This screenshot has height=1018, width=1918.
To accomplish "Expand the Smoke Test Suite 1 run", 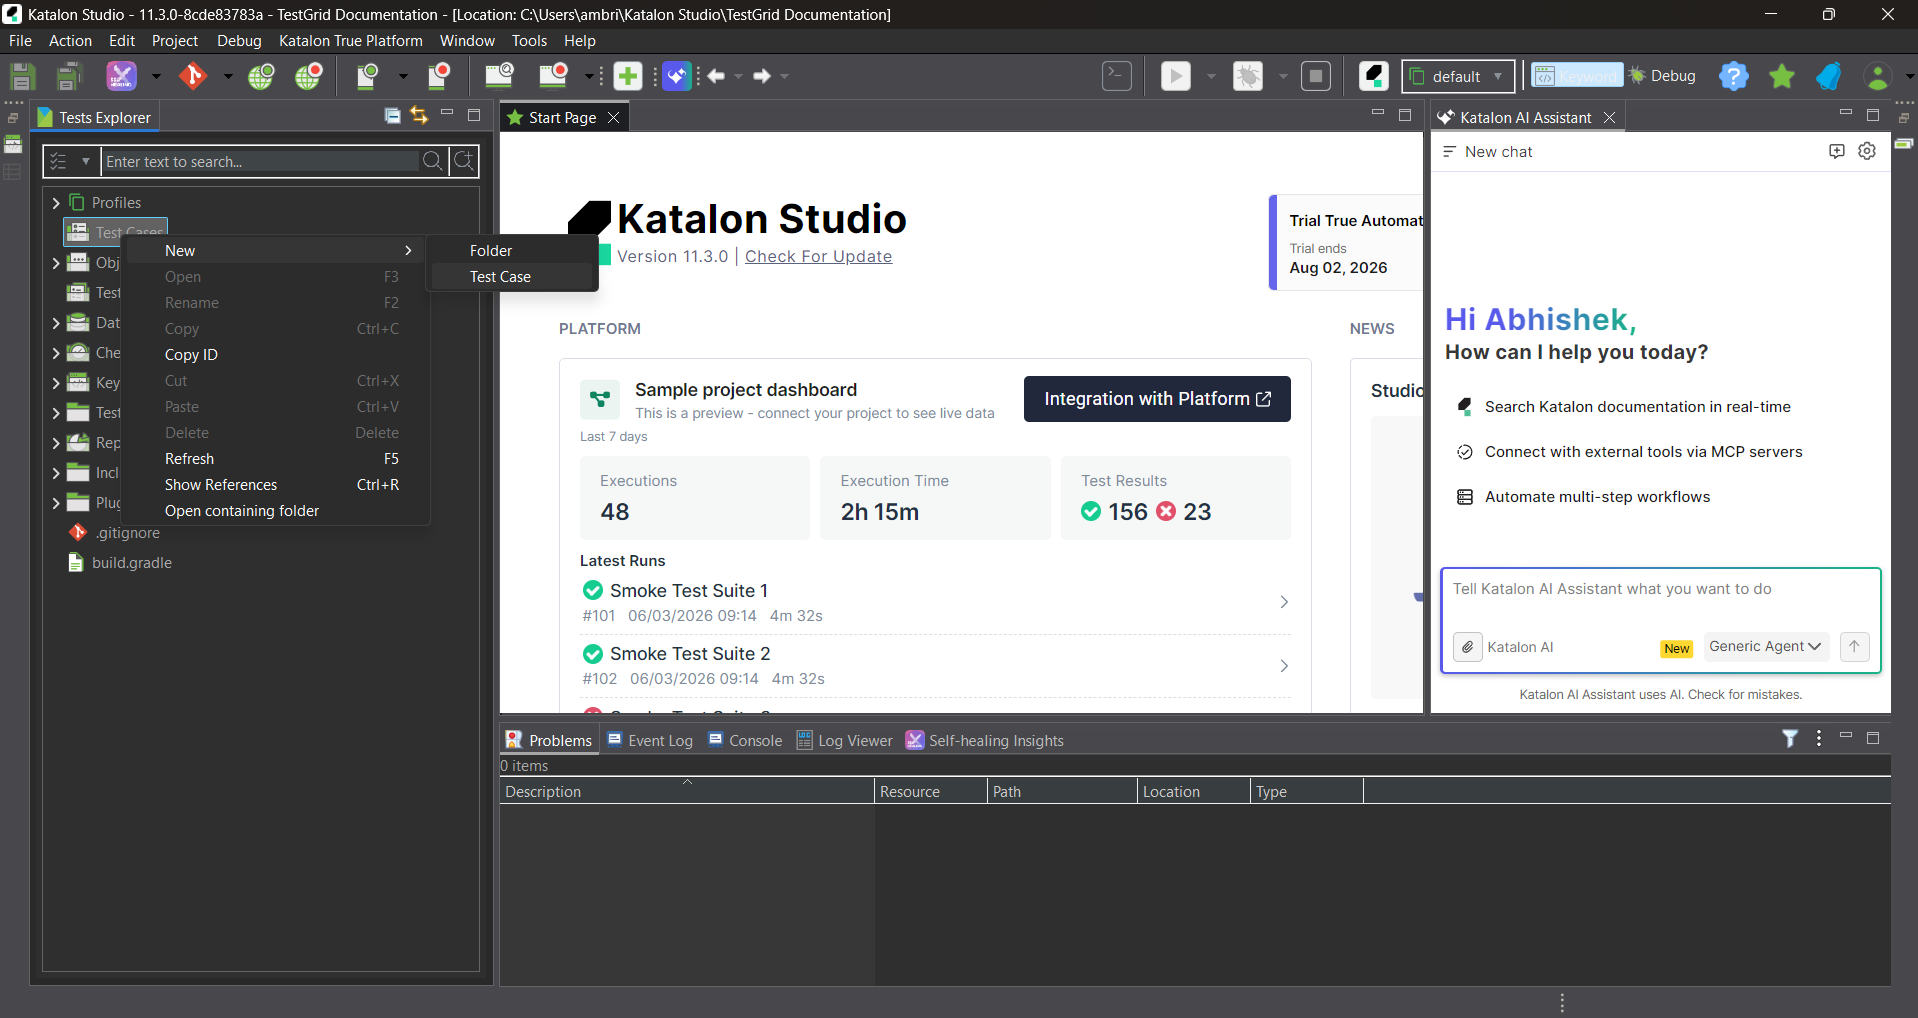I will pyautogui.click(x=1284, y=602).
